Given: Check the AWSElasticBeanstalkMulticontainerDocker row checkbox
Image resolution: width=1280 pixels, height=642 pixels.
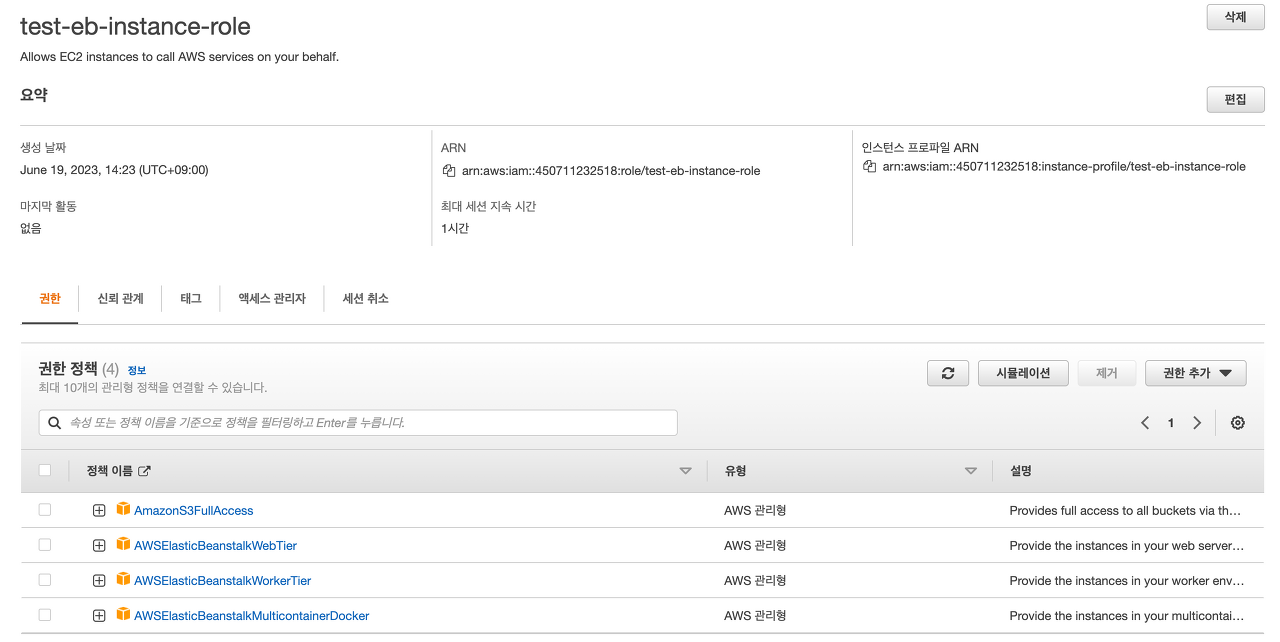Looking at the screenshot, I should pos(44,615).
